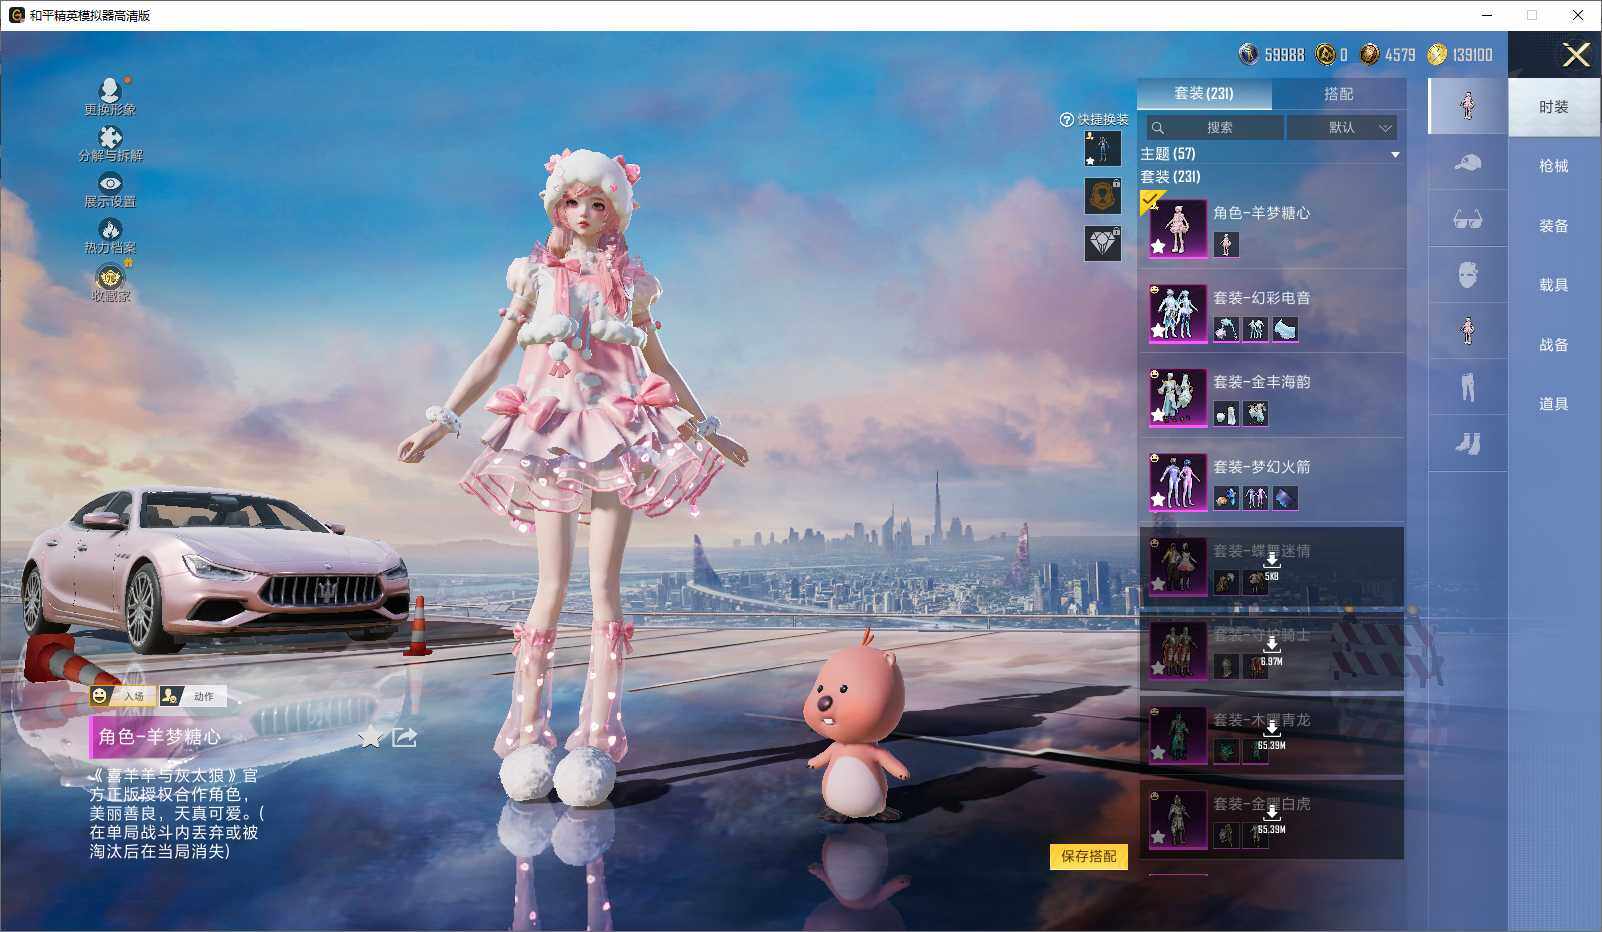This screenshot has width=1602, height=932.
Task: Select the full outfit category icon
Action: click(1467, 105)
